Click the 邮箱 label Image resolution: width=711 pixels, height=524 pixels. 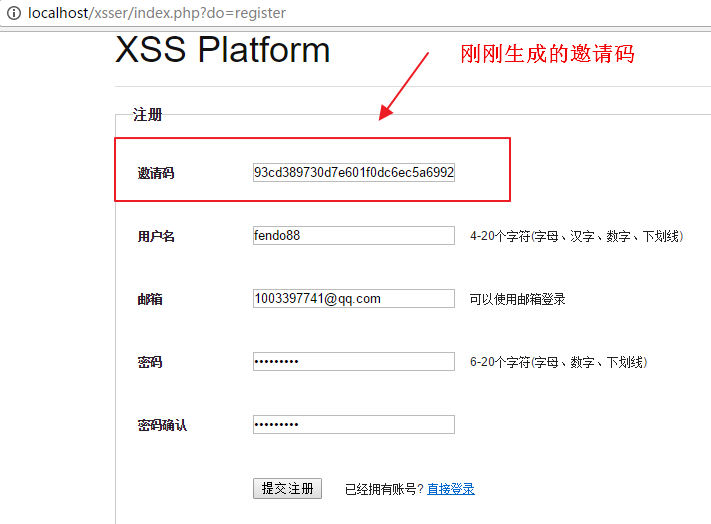[x=150, y=299]
